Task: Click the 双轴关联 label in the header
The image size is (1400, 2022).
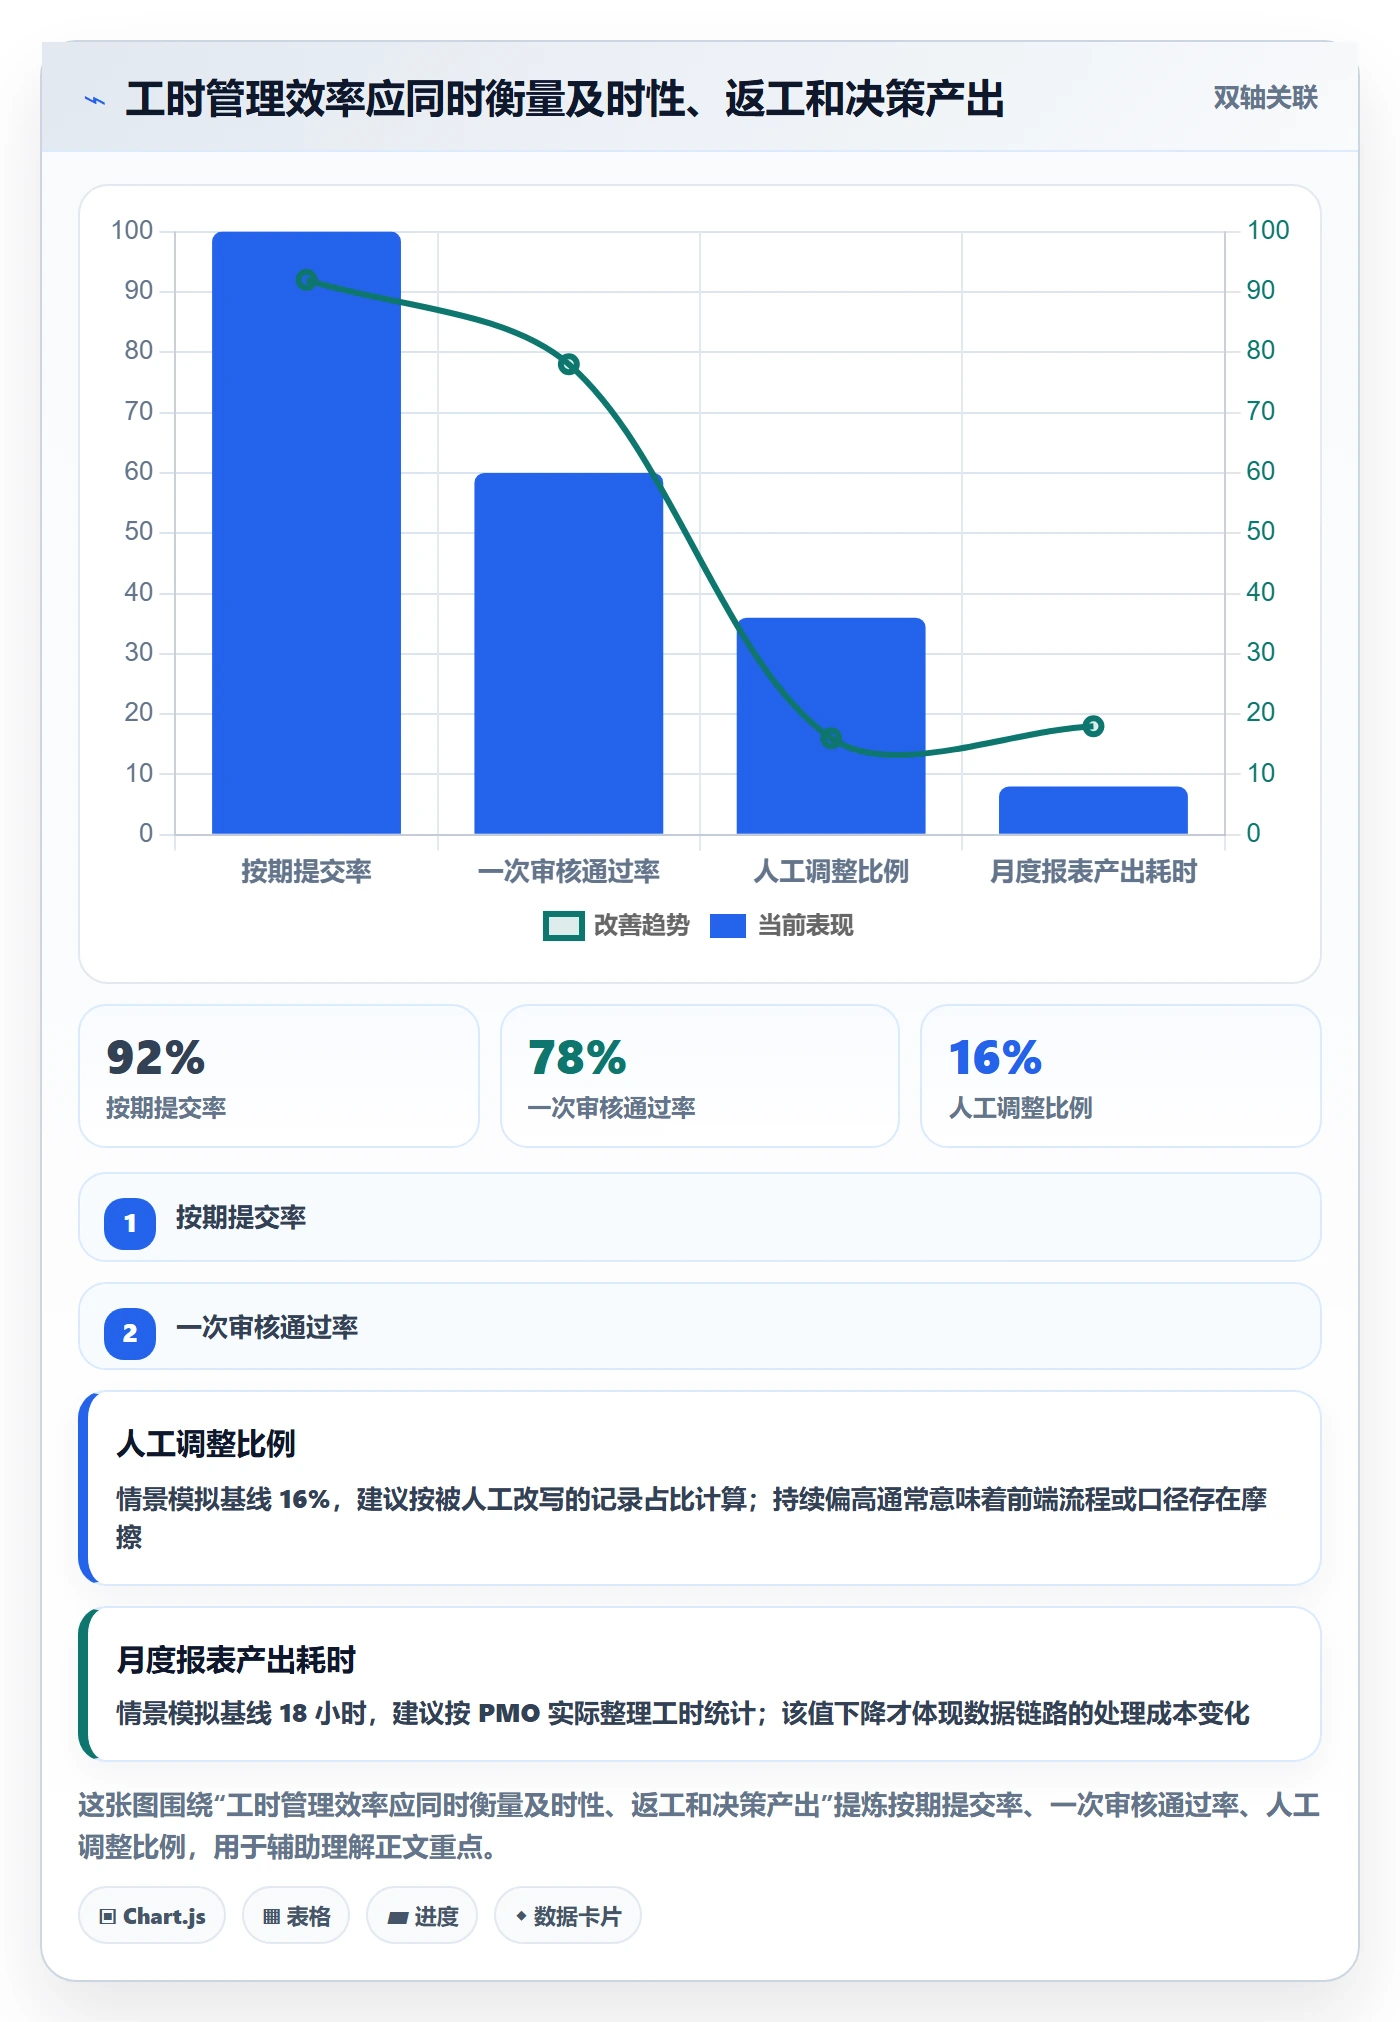Action: [x=1265, y=98]
